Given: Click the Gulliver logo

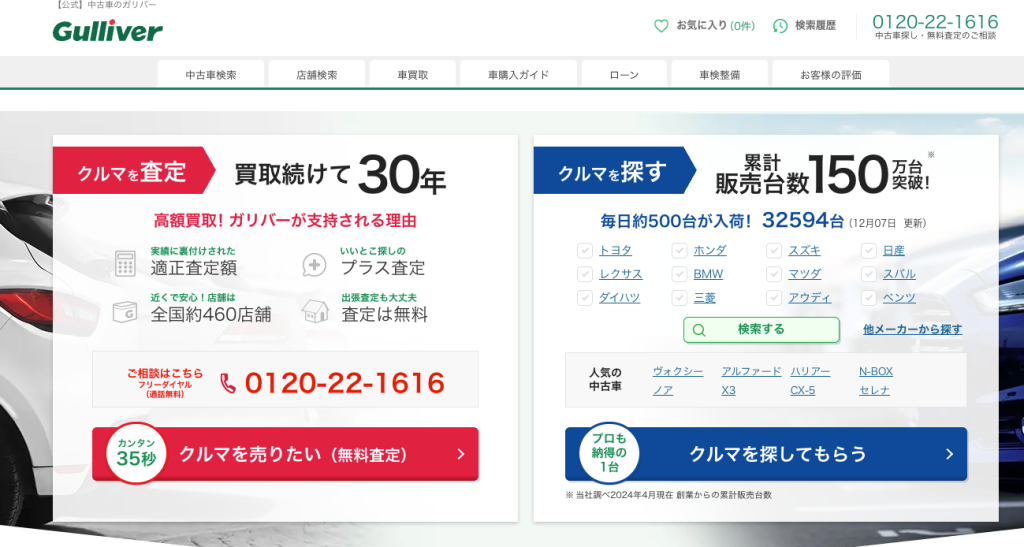Looking at the screenshot, I should coord(107,31).
